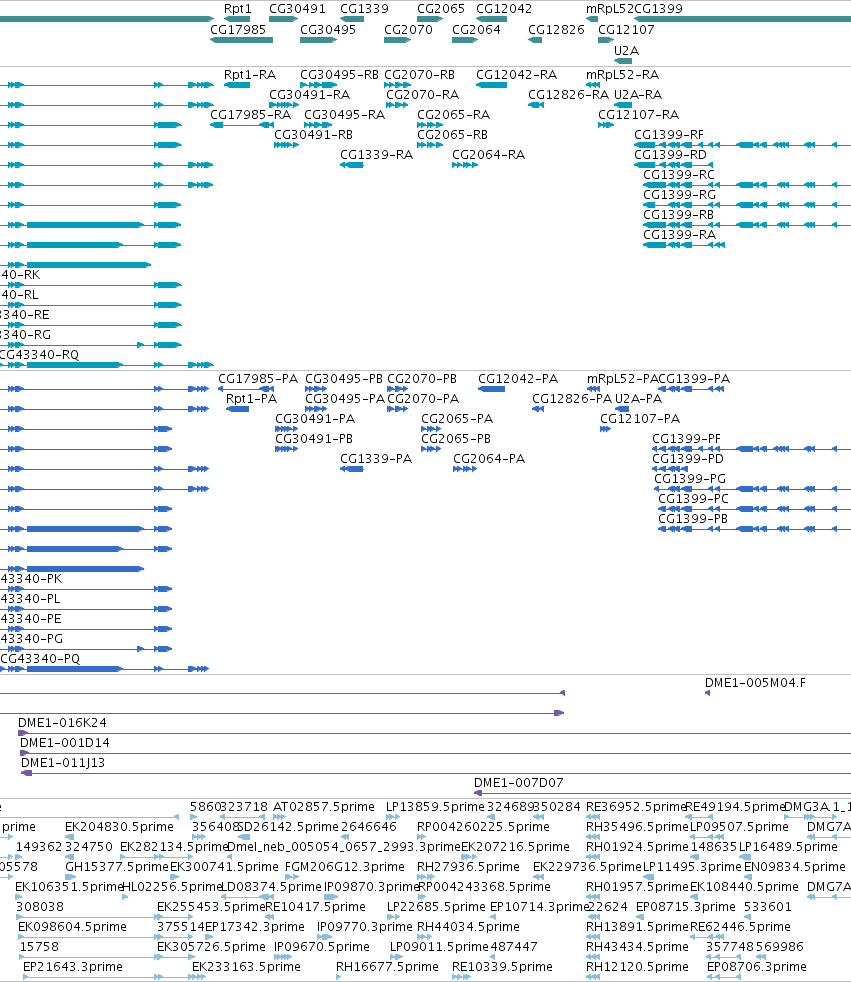851x982 pixels.
Task: Click EST AT02857.5prime
Action: 324,807
